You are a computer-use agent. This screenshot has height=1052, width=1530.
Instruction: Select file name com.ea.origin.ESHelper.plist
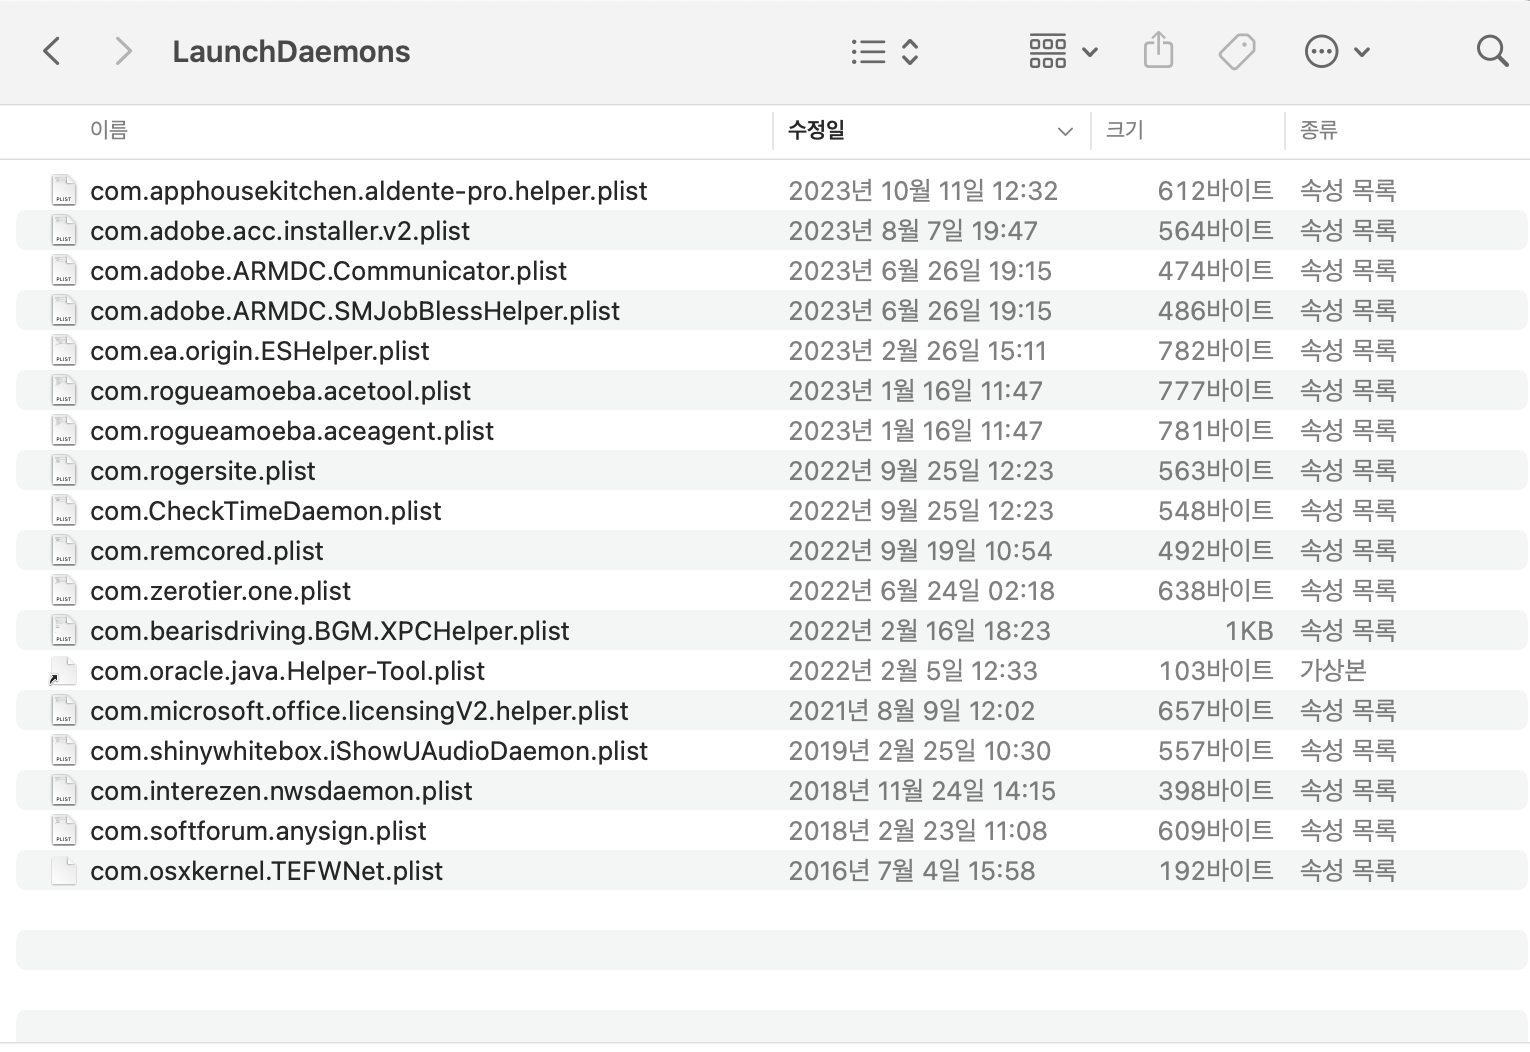coord(260,351)
